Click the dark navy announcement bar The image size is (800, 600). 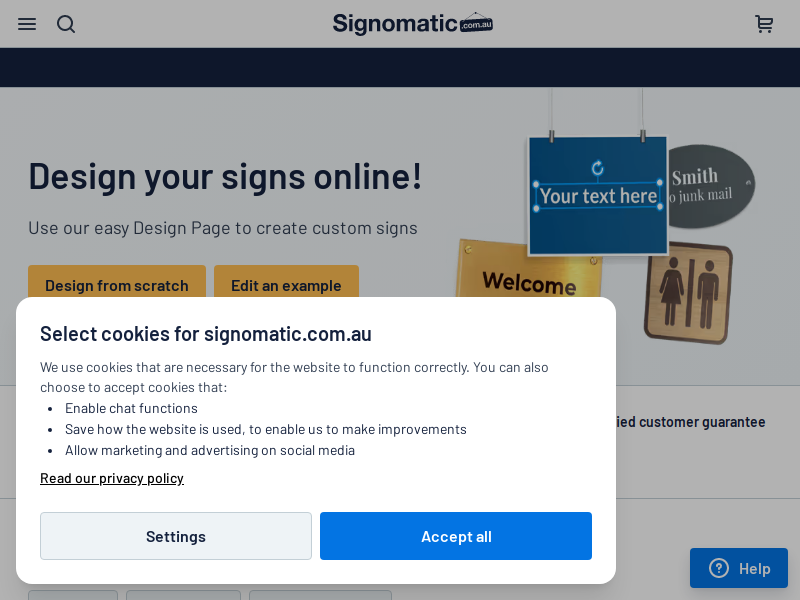pyautogui.click(x=400, y=67)
